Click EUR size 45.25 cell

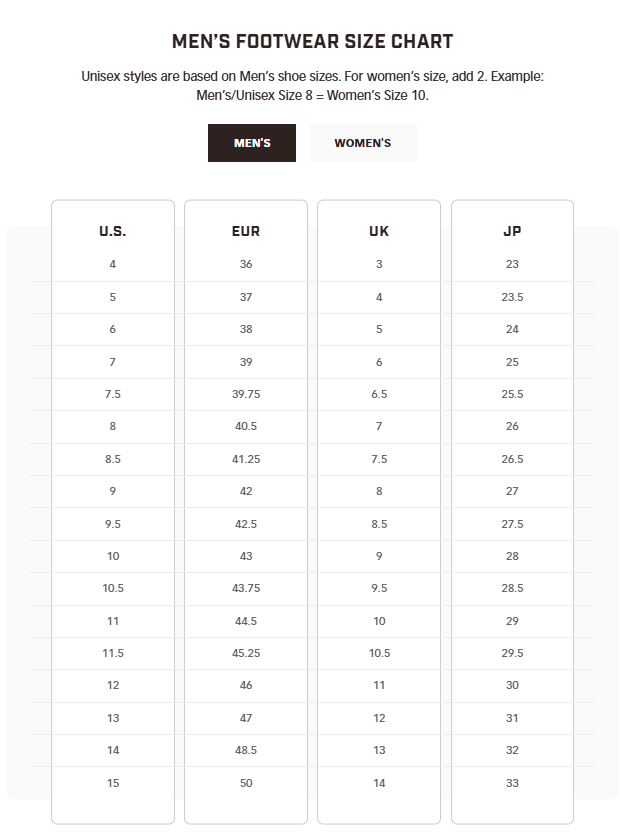[246, 653]
